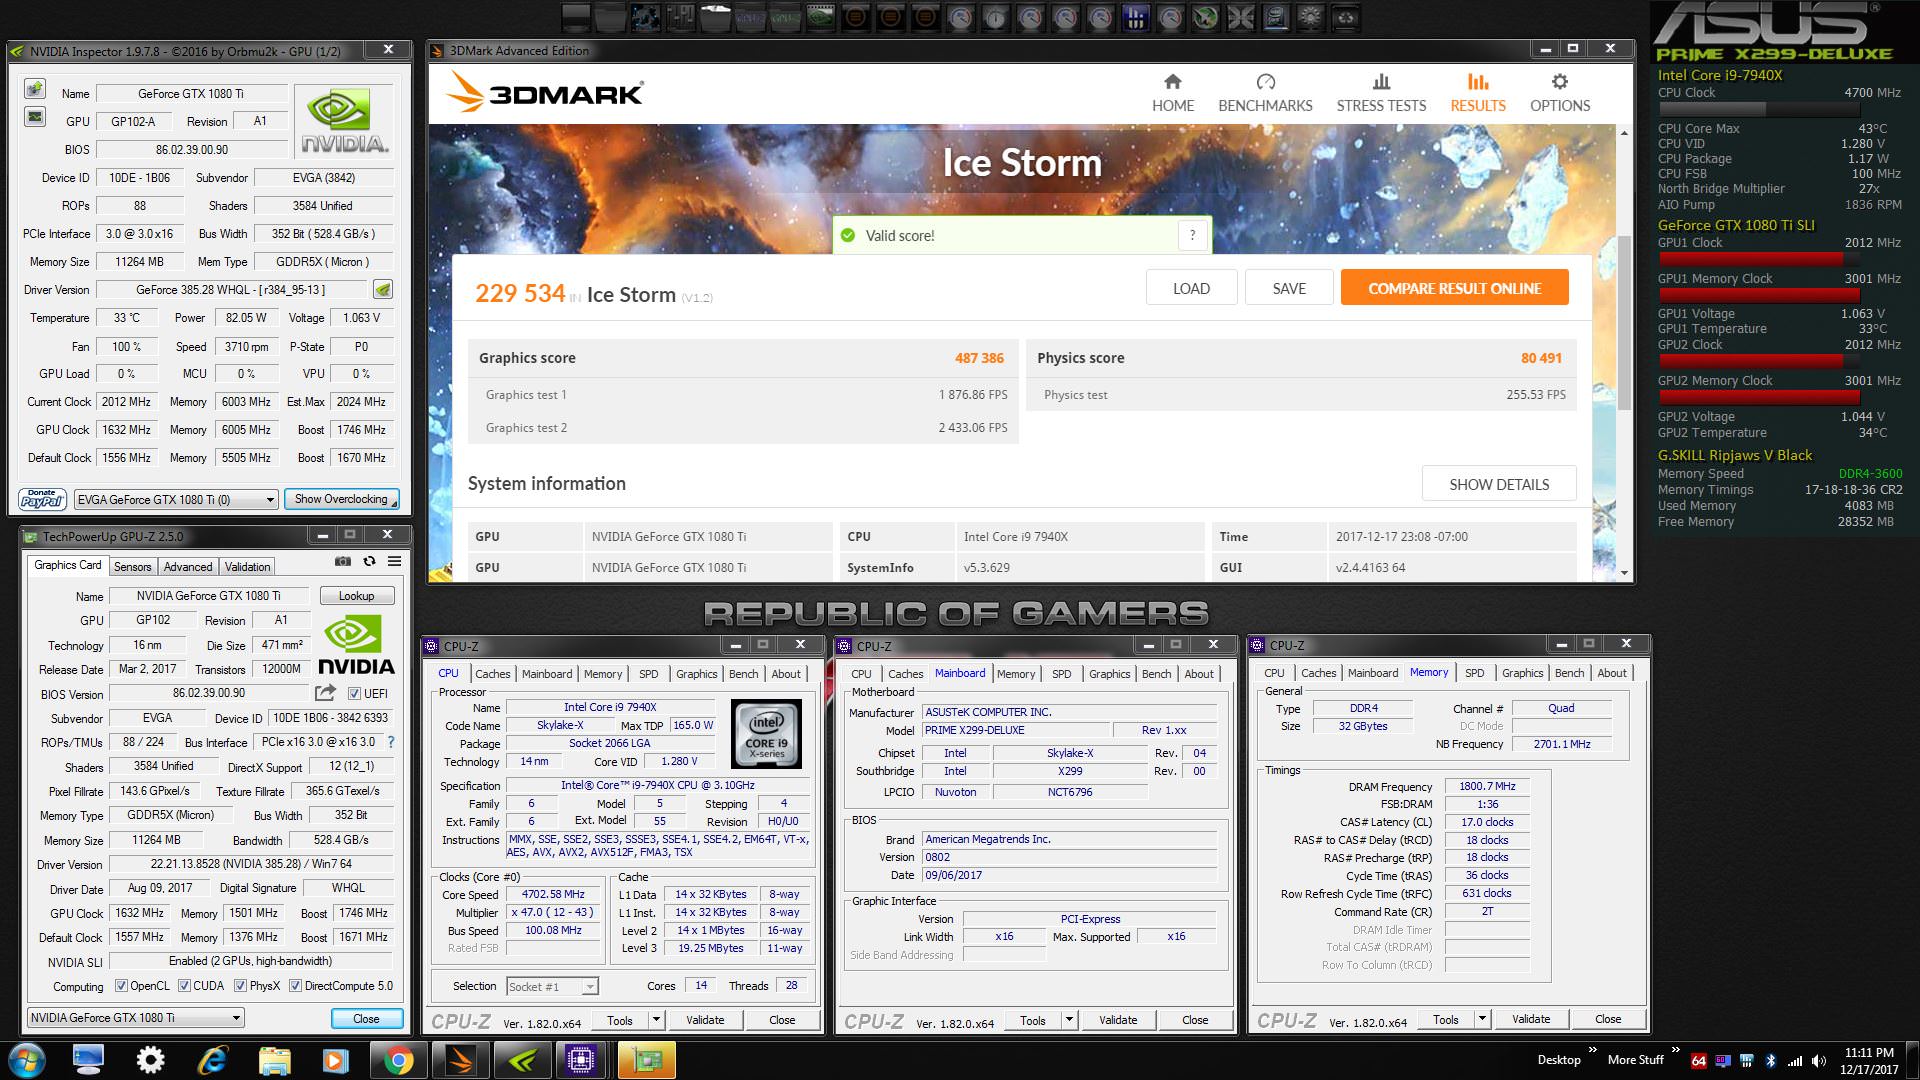Viewport: 1920px width, 1080px height.
Task: Open the GPU-Z hamburger menu
Action: click(395, 562)
